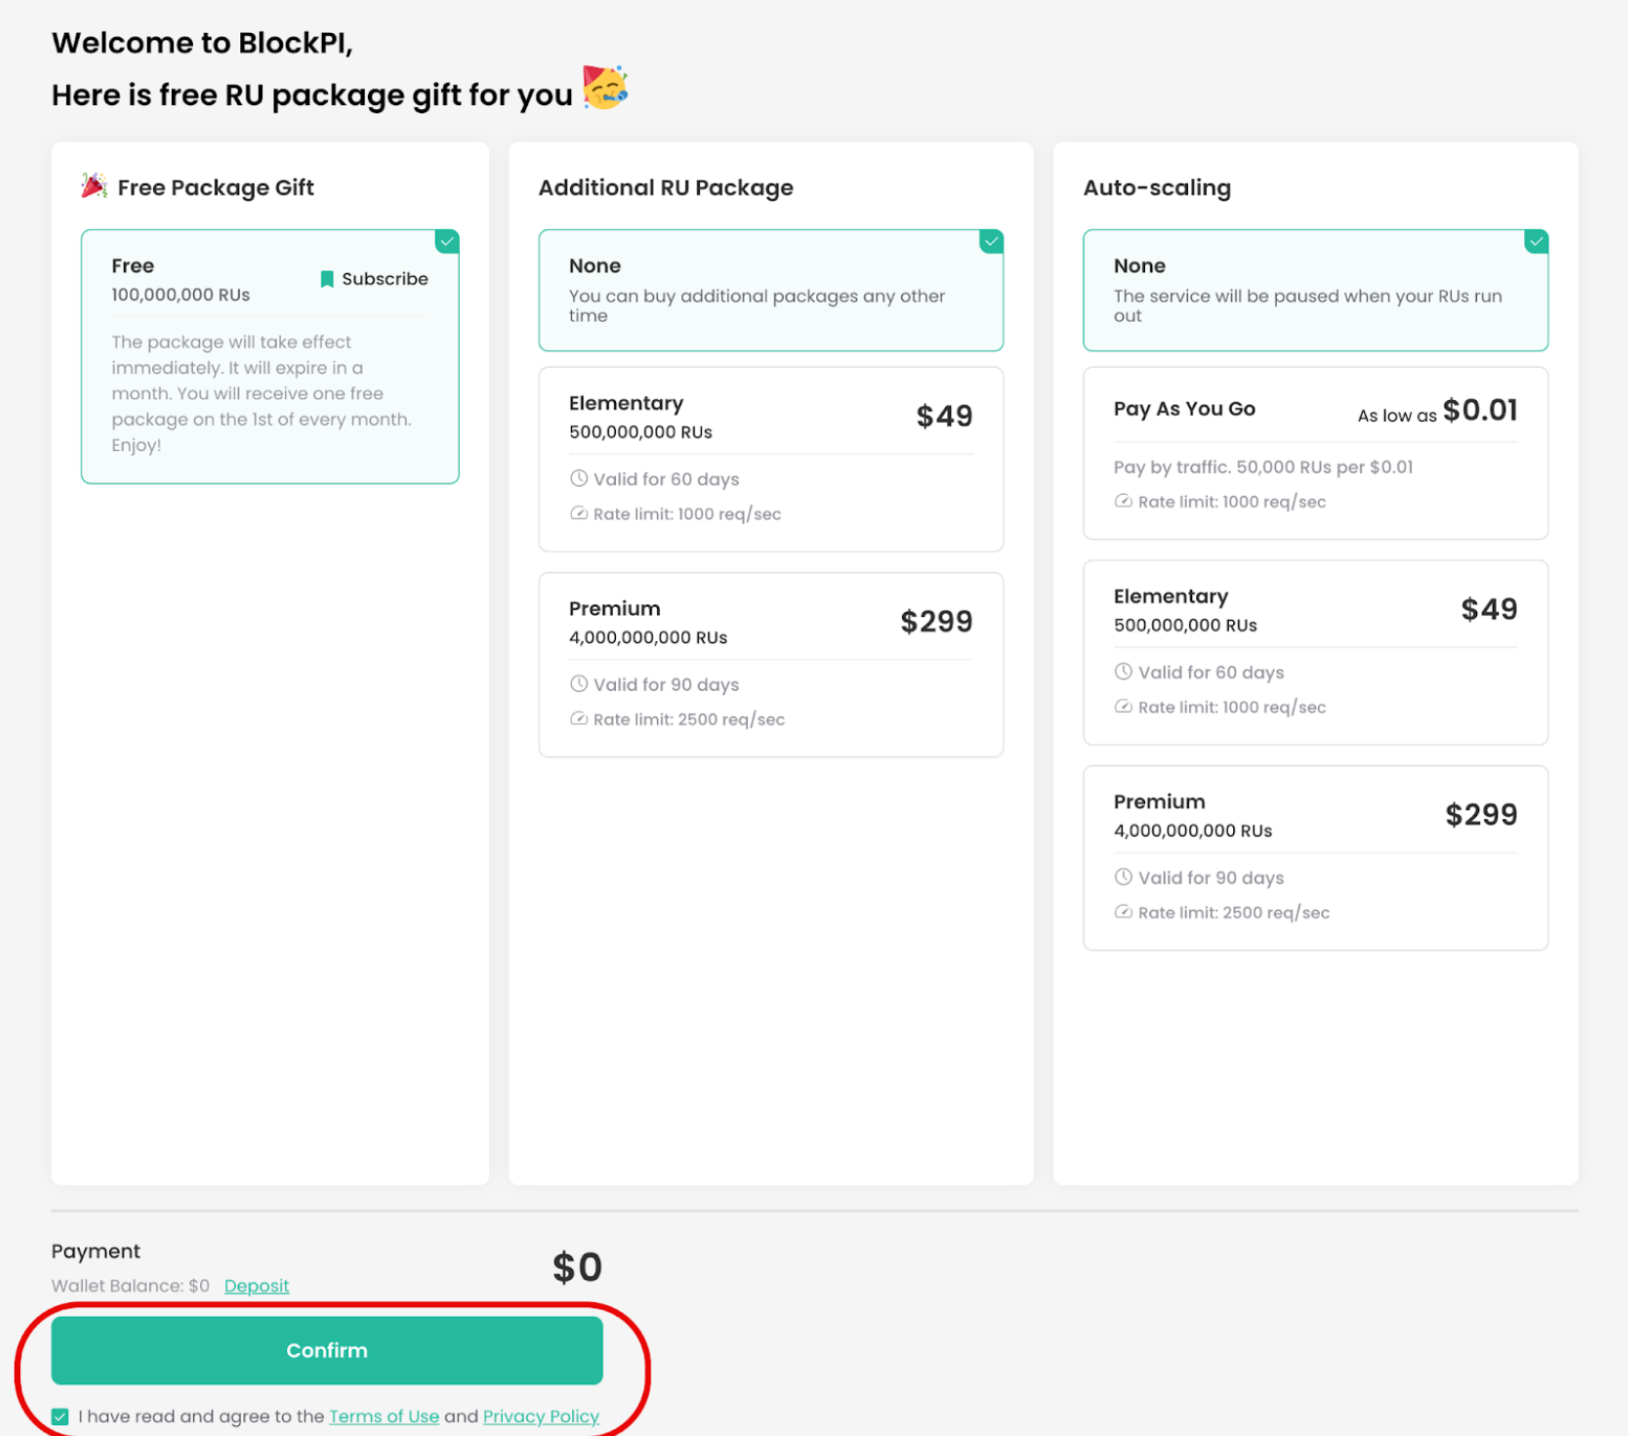Click checkmark badge on Additional RU None card

pos(991,242)
